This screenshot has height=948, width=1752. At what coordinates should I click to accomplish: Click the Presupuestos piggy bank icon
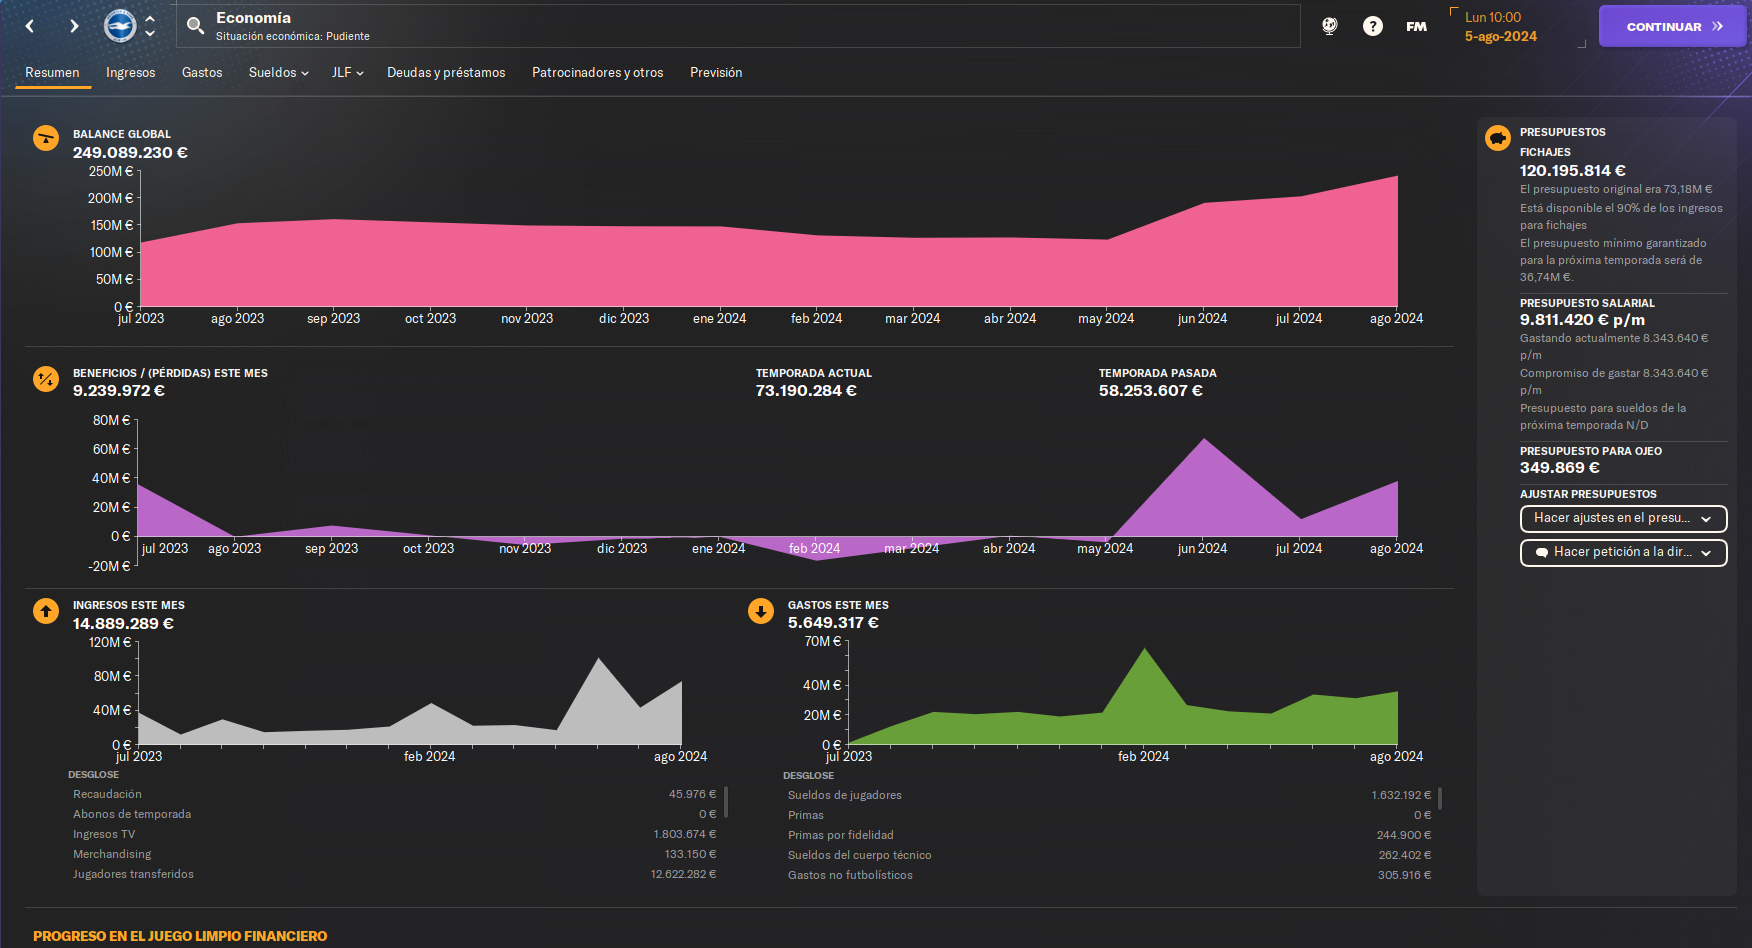(x=1497, y=138)
